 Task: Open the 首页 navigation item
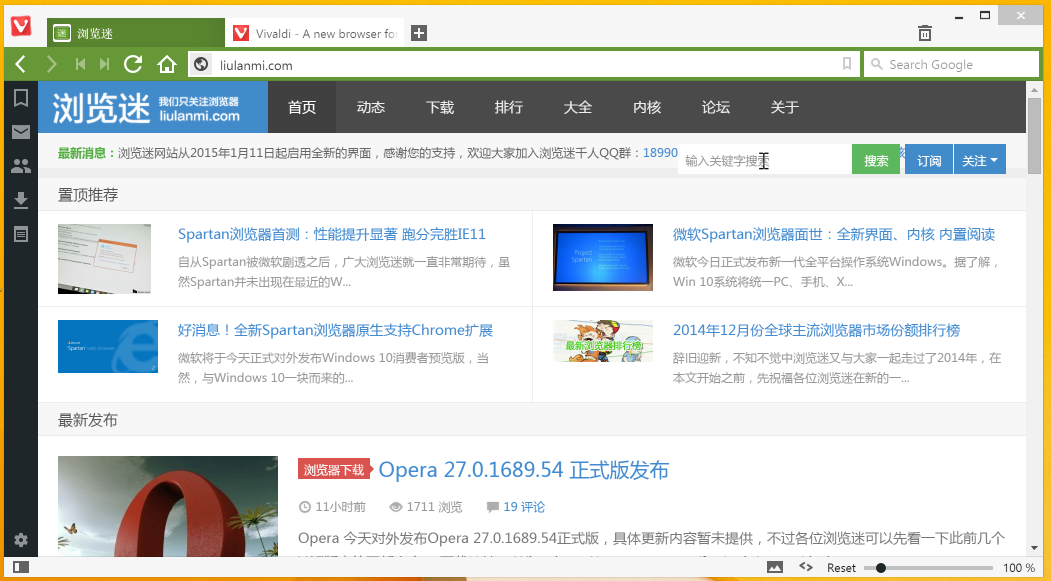click(302, 107)
